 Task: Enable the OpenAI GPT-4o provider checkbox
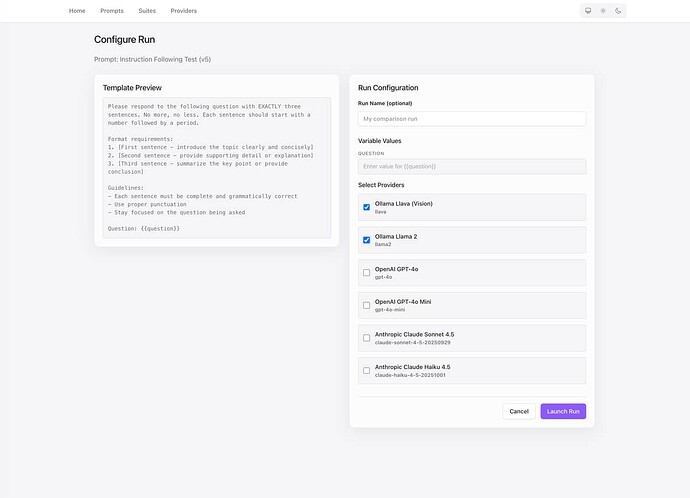pos(366,272)
